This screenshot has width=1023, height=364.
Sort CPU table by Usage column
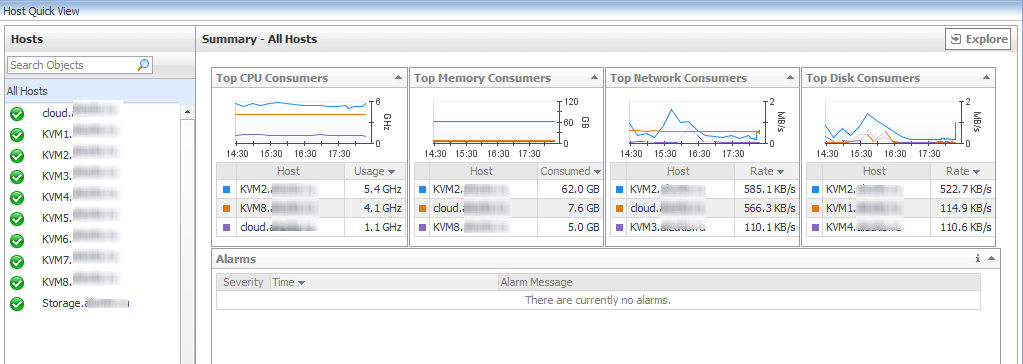pyautogui.click(x=374, y=172)
